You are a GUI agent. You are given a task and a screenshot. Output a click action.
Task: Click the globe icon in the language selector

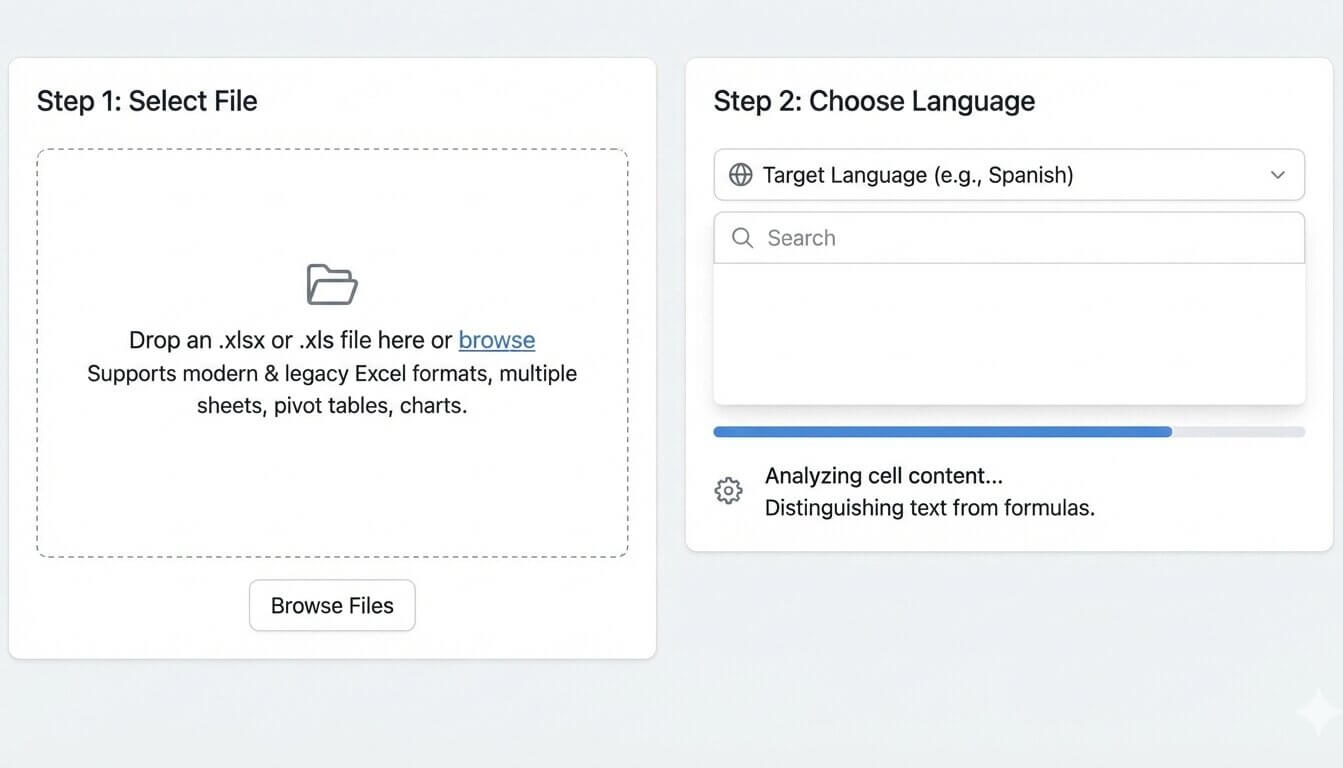[740, 175]
